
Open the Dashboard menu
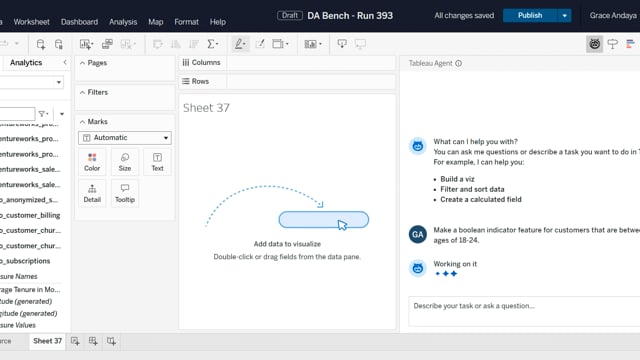[79, 22]
